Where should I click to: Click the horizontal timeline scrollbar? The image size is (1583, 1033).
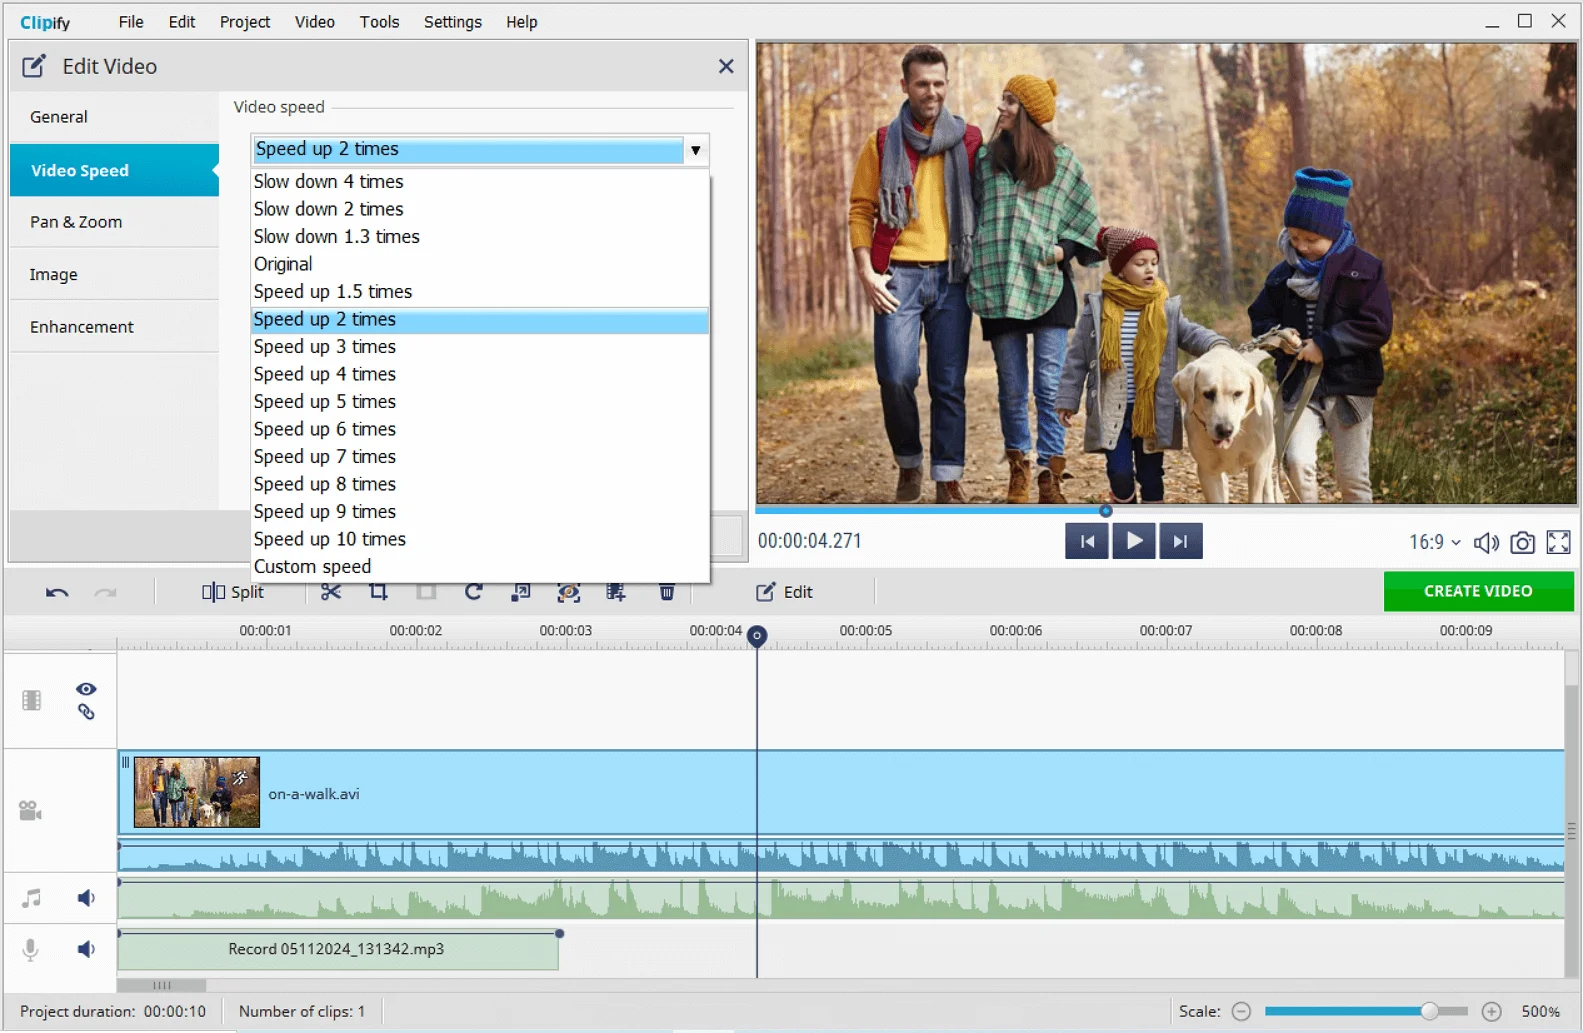pyautogui.click(x=161, y=985)
